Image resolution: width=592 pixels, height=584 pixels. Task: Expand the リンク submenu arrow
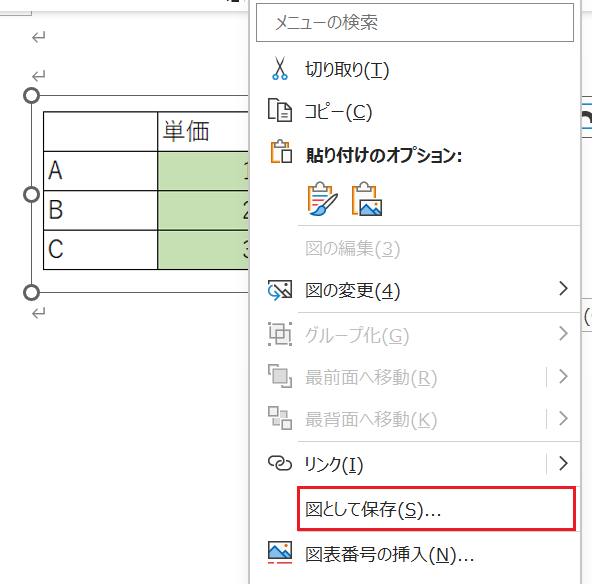(x=563, y=463)
